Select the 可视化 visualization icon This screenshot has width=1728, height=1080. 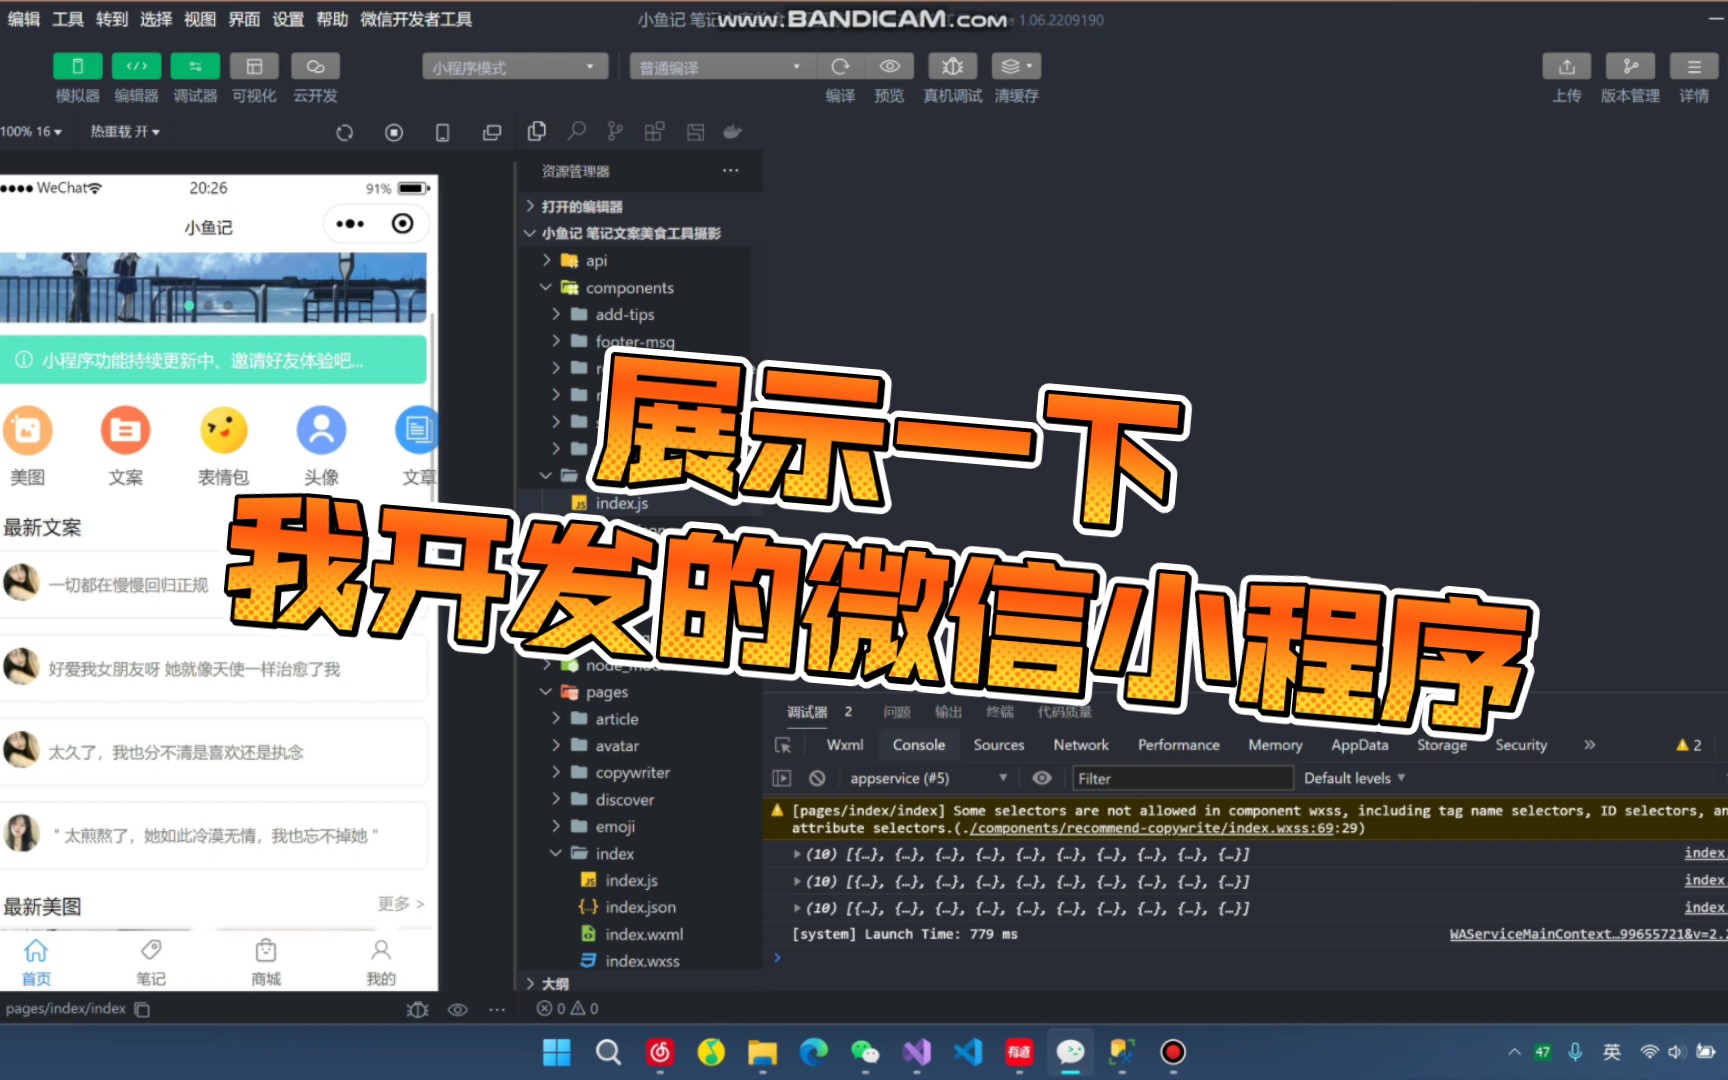pos(254,66)
